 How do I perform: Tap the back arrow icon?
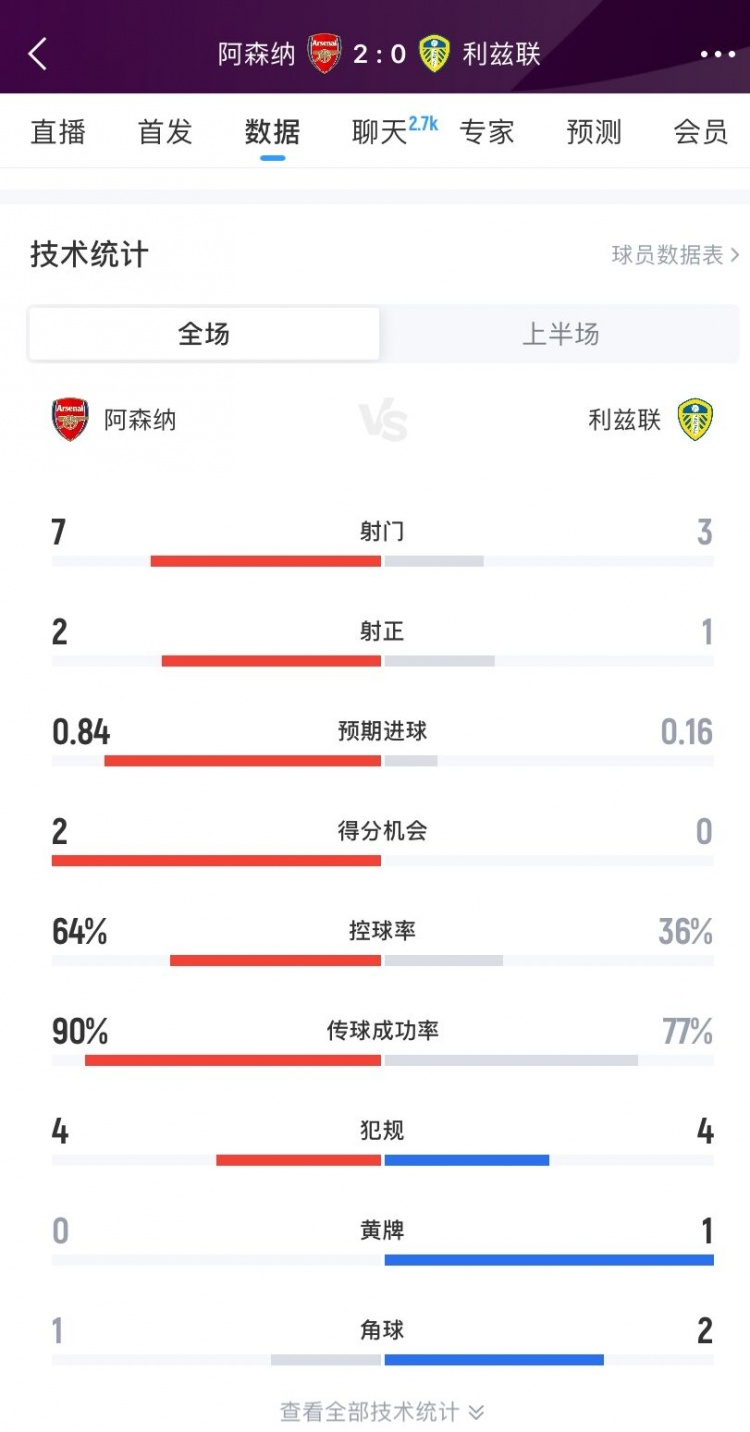coord(38,54)
